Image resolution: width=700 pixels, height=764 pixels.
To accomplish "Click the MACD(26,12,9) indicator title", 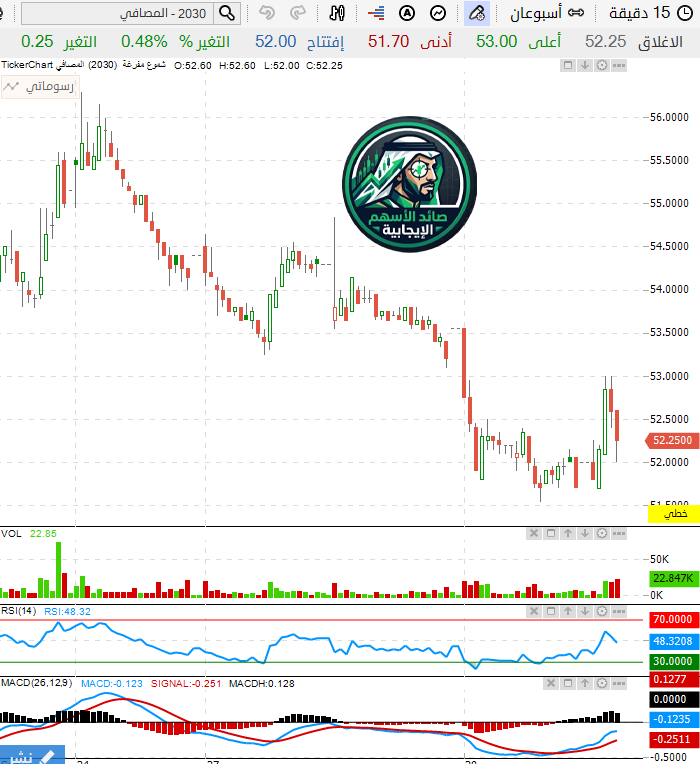I will (x=37, y=683).
